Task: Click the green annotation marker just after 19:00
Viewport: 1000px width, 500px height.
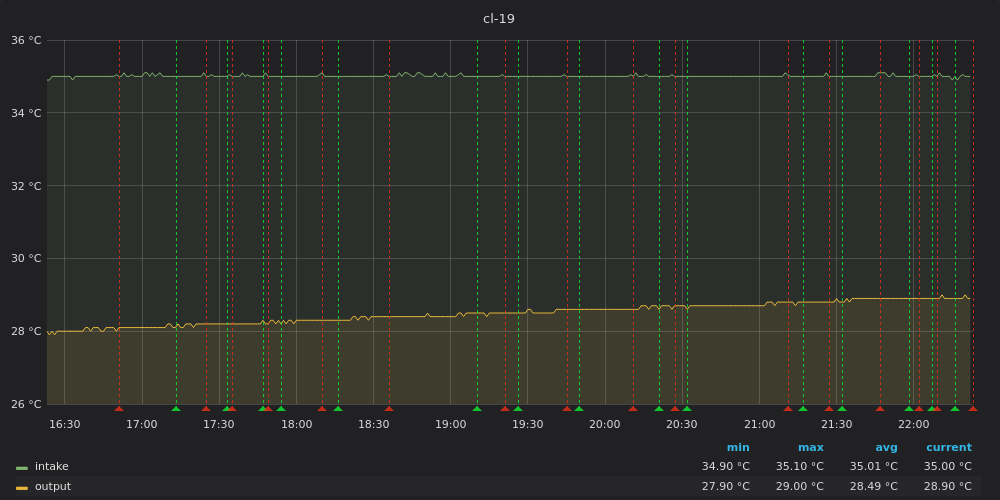Action: (477, 408)
